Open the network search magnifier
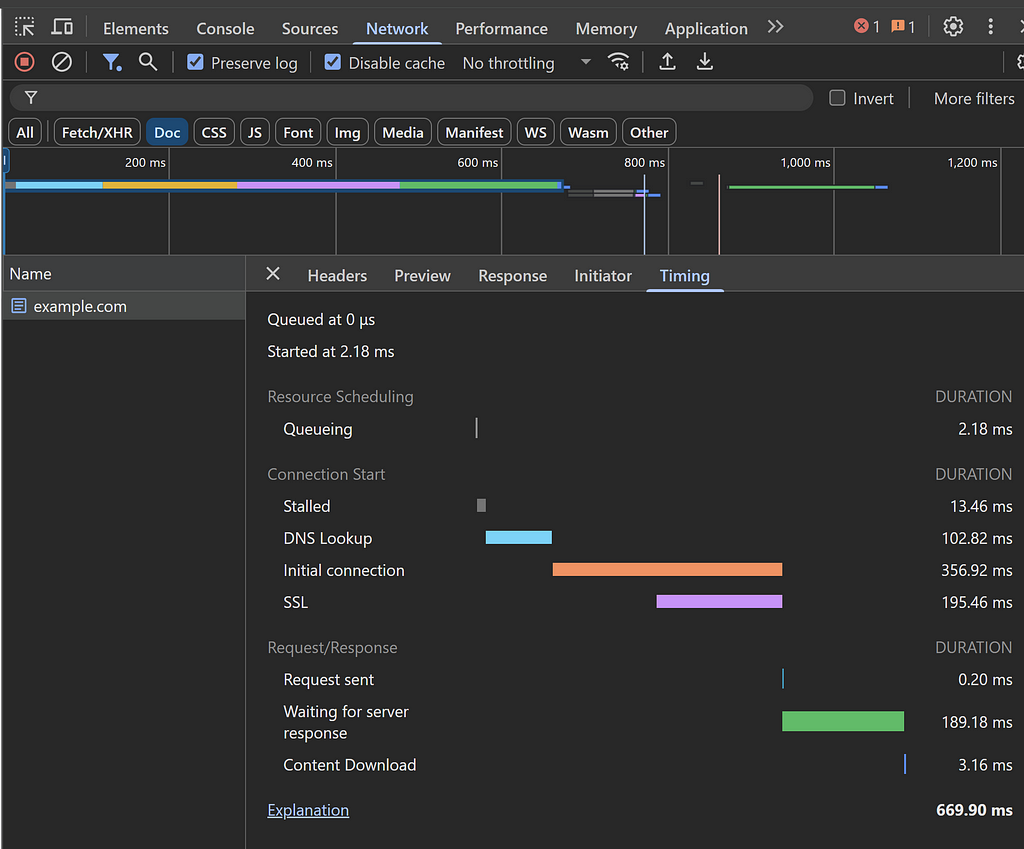1024x849 pixels. 148,62
